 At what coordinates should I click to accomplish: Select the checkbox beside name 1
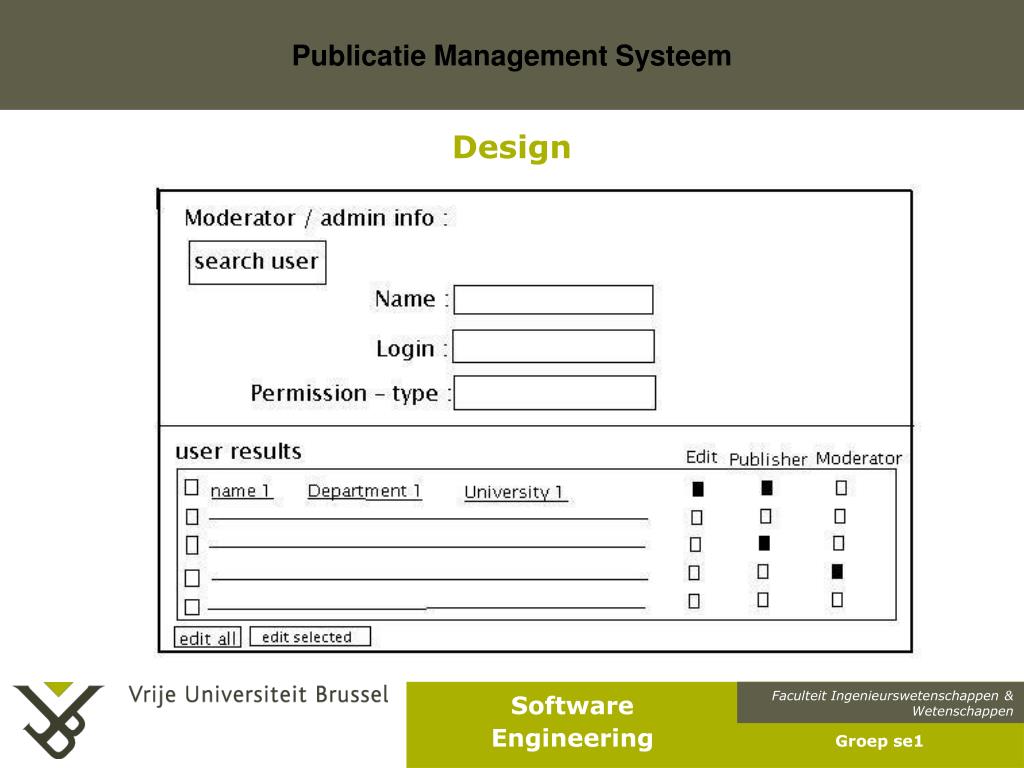(192, 488)
